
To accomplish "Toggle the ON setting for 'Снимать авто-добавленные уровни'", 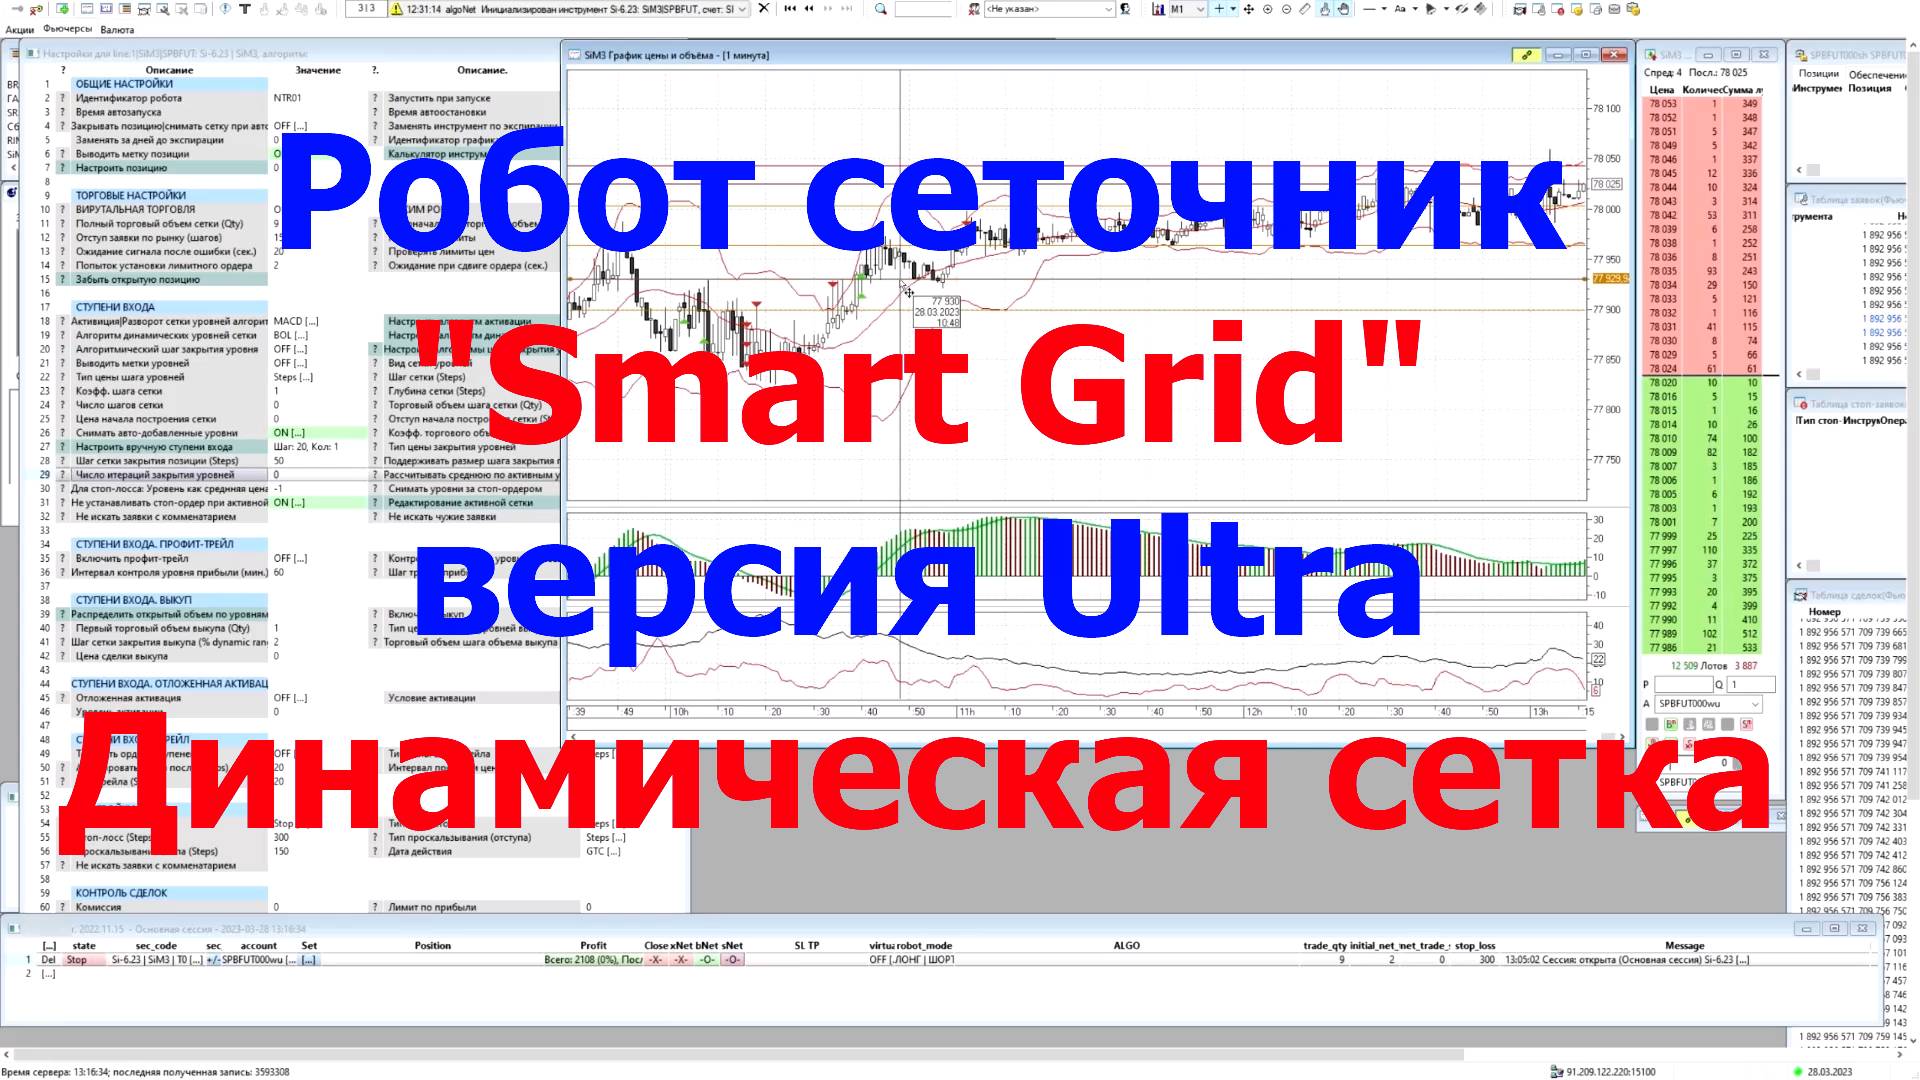I will tap(289, 433).
